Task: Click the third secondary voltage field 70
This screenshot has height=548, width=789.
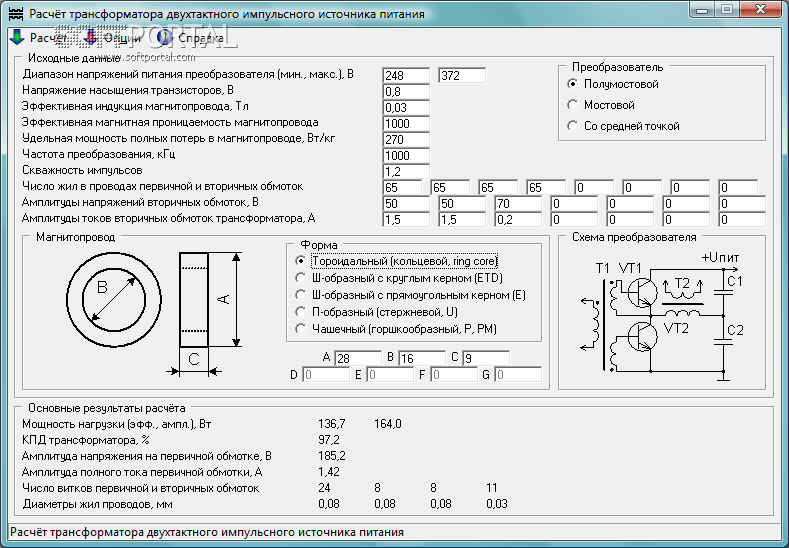Action: point(518,204)
